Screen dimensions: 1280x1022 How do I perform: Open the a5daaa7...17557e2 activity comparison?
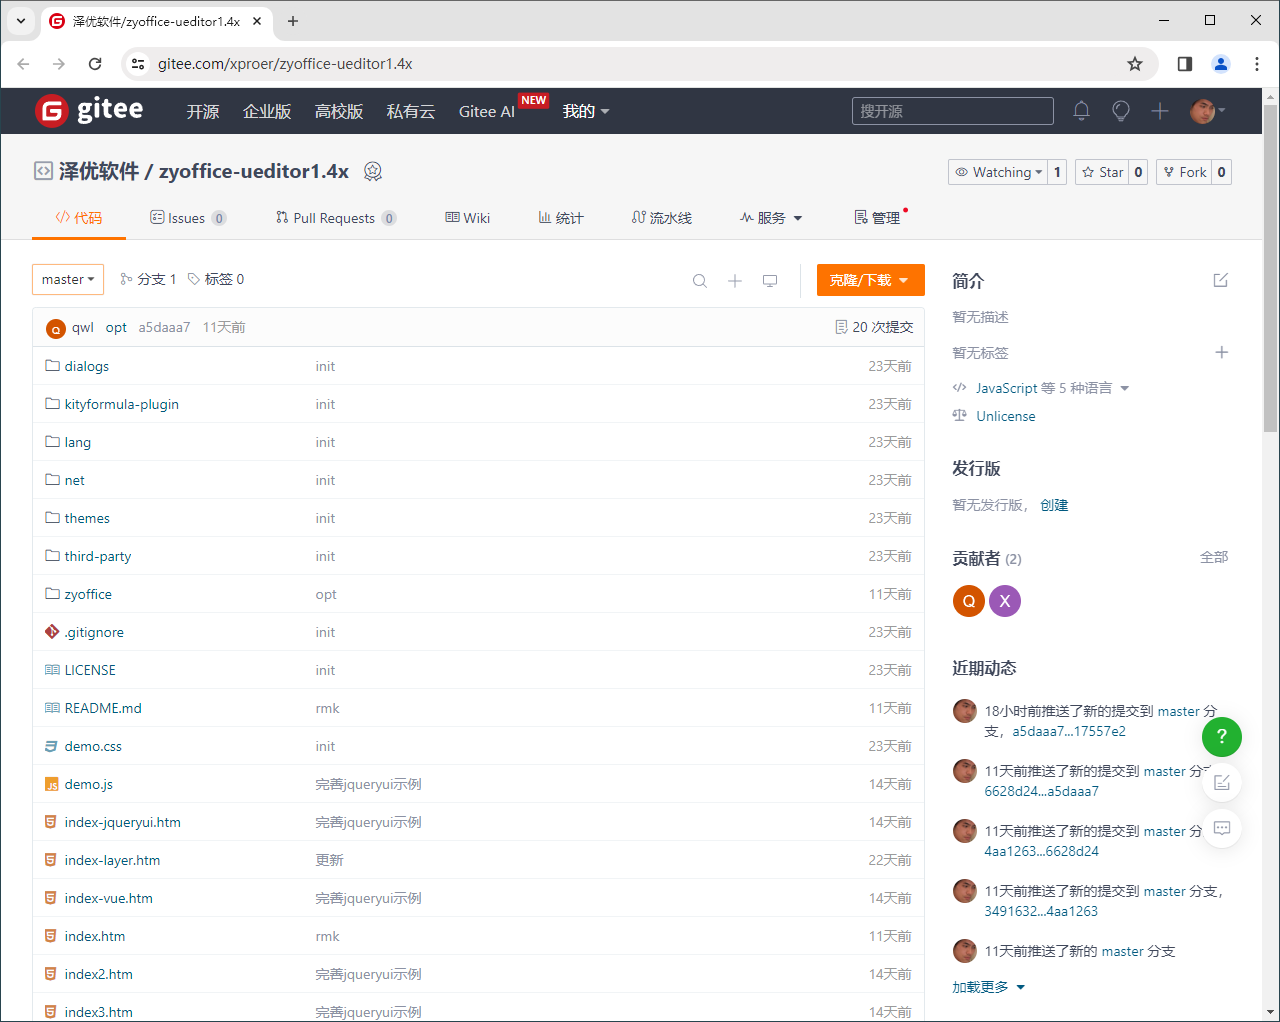click(x=1069, y=731)
